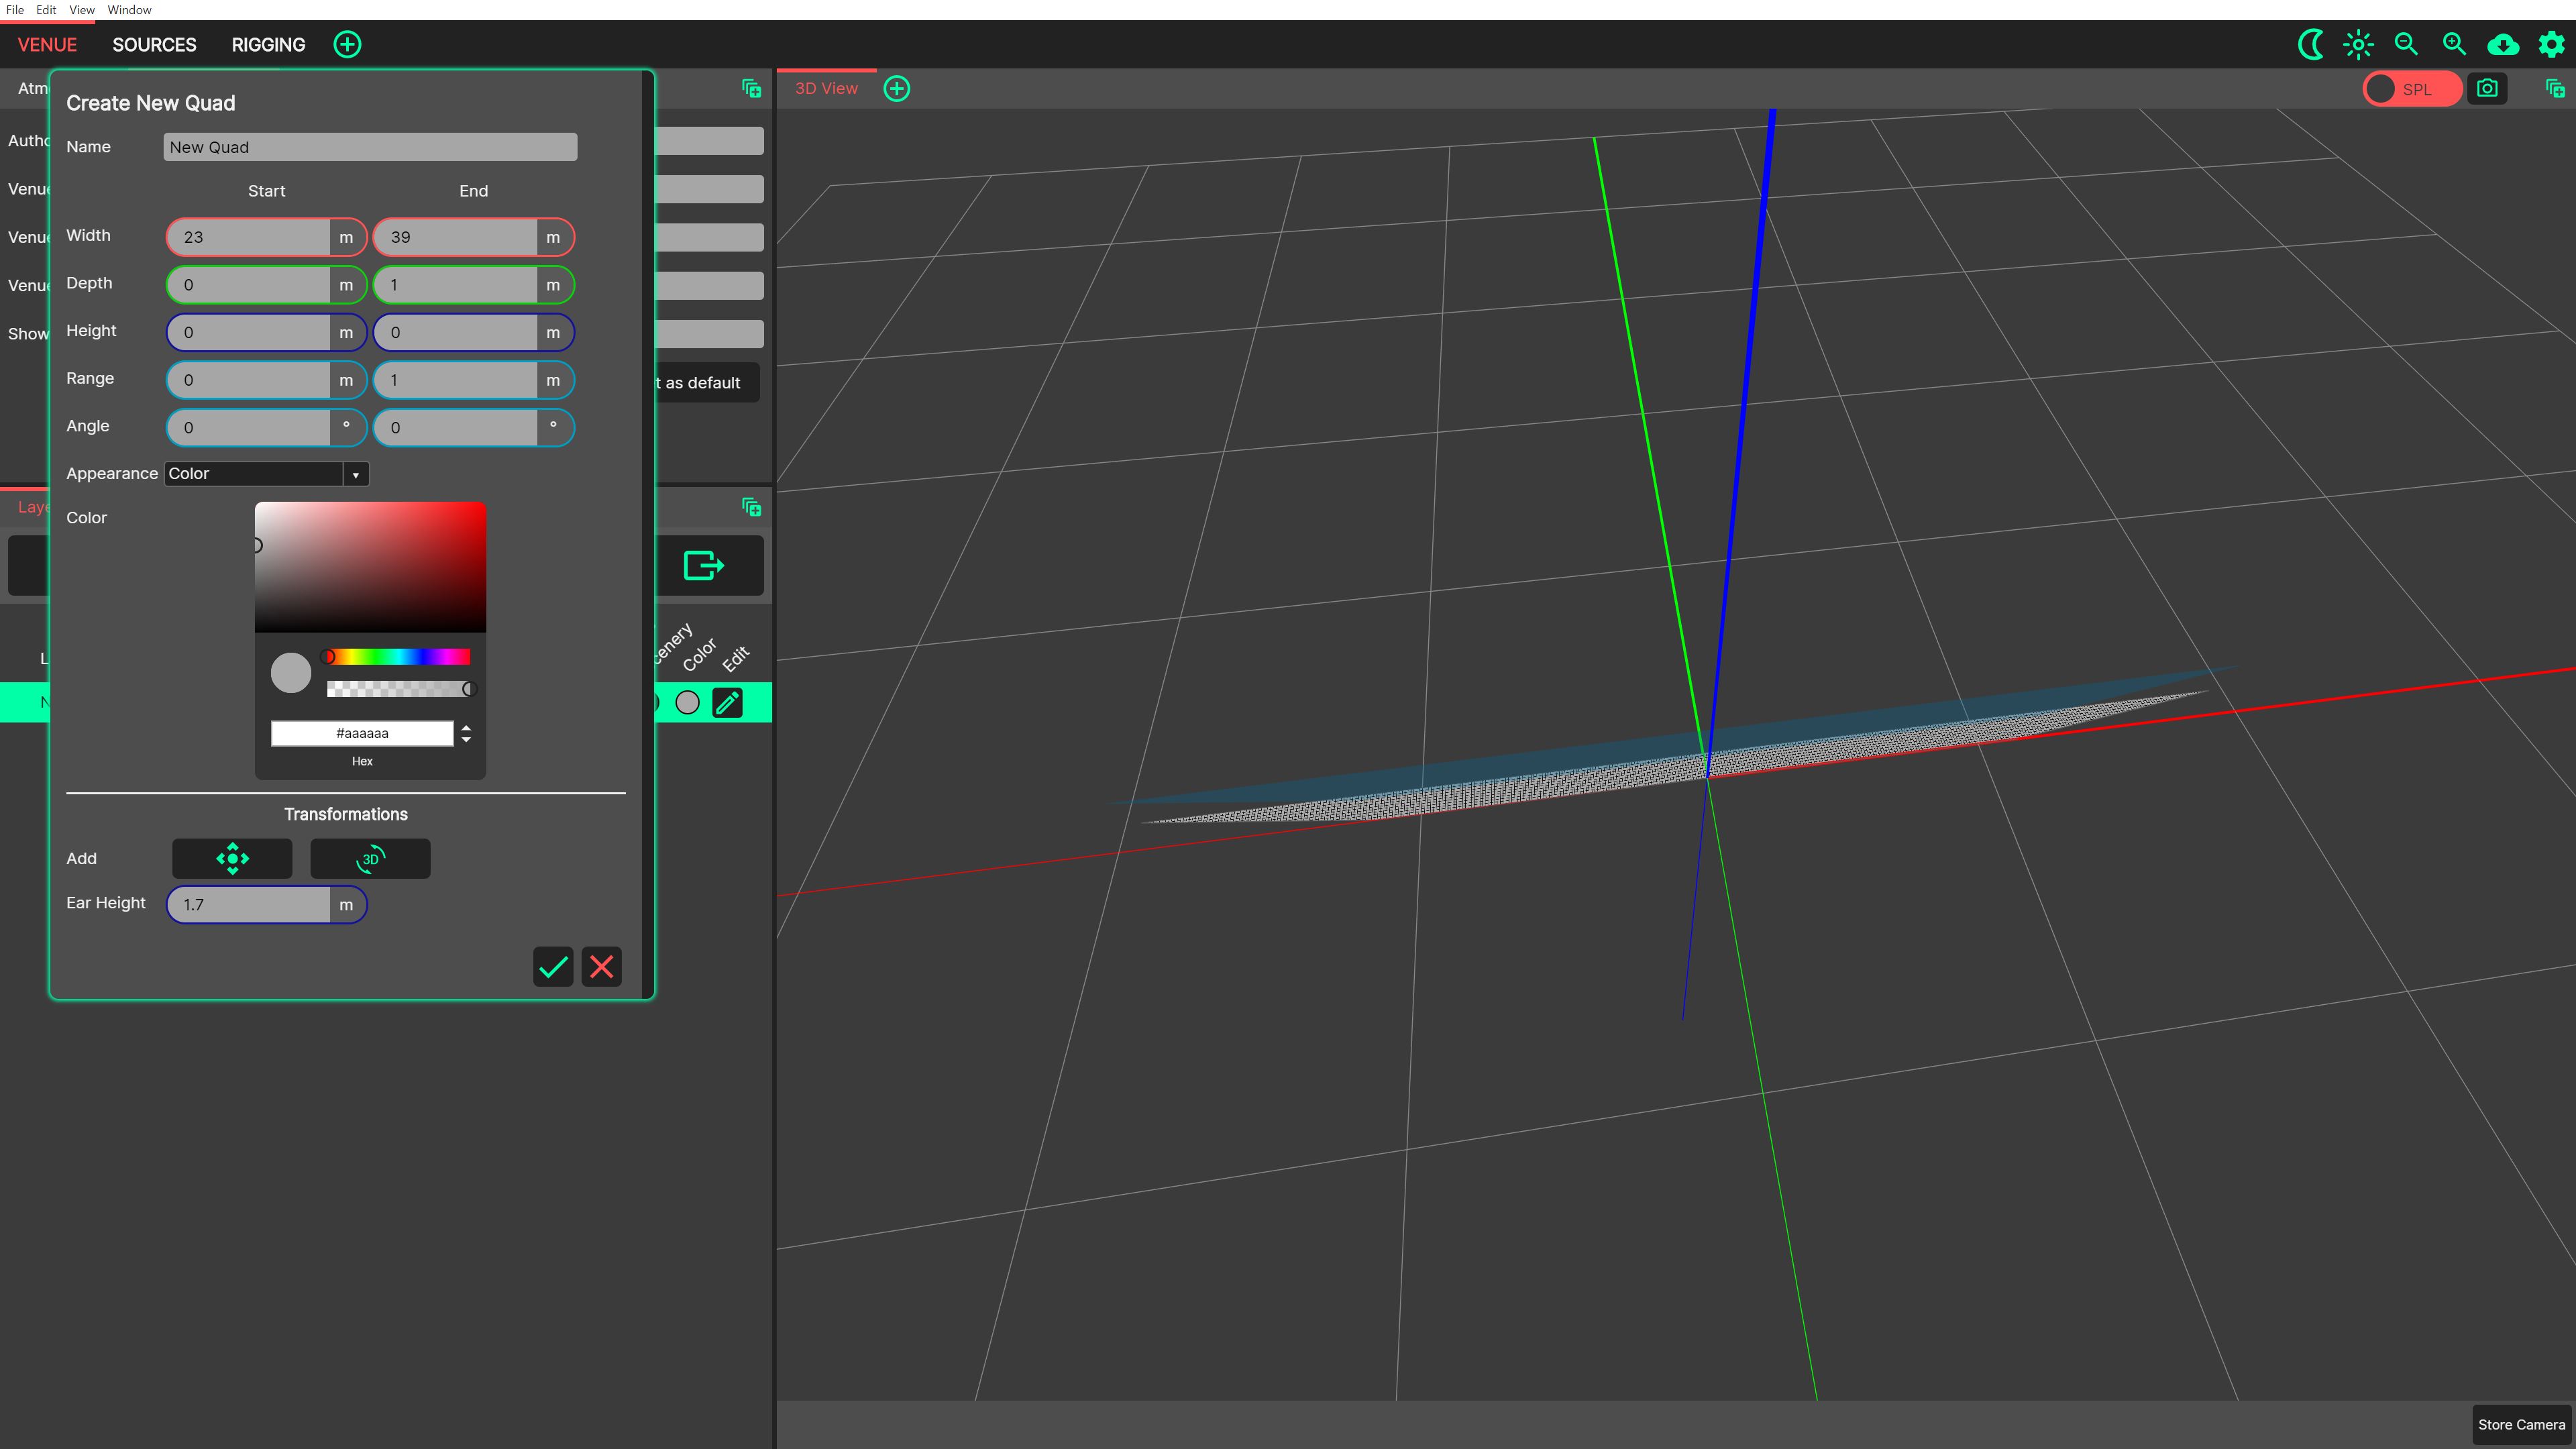
Task: Click the Store Camera button
Action: (x=2521, y=1424)
